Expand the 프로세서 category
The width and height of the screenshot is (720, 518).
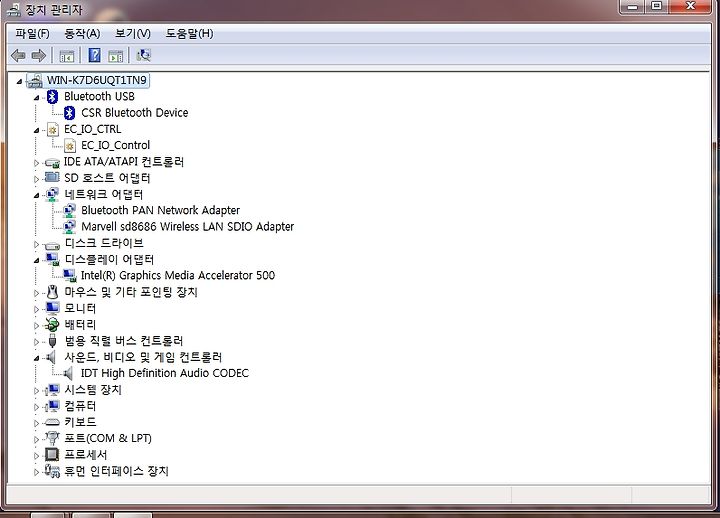[37, 456]
